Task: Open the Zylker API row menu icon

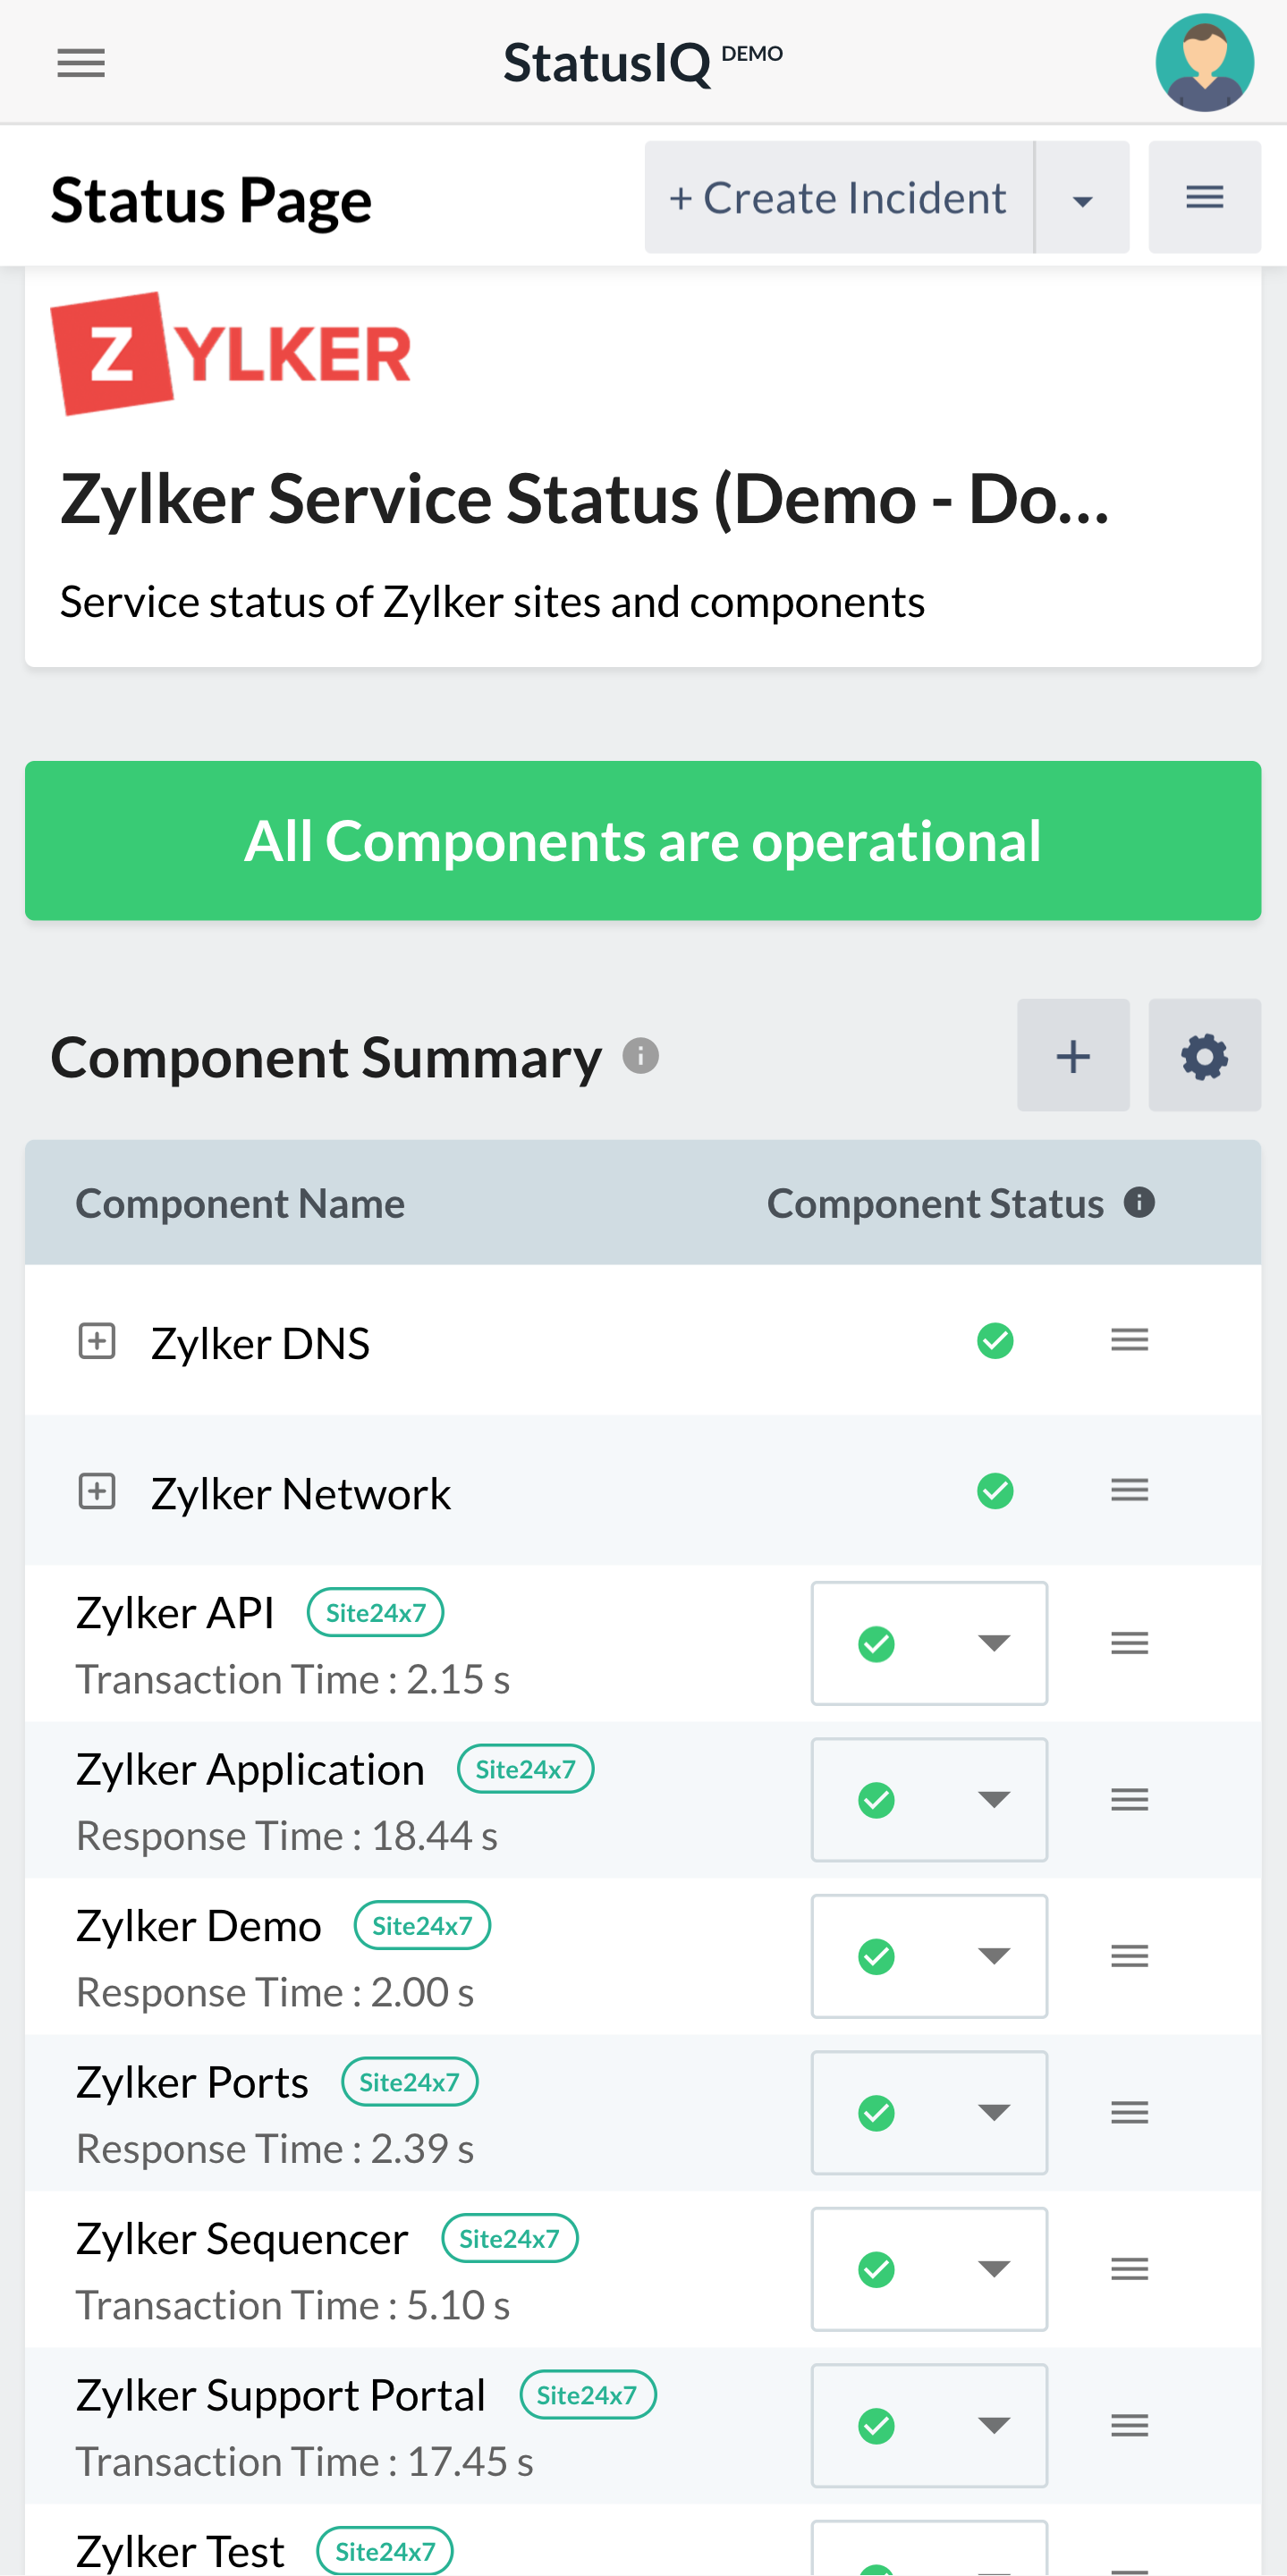Action: point(1129,1643)
